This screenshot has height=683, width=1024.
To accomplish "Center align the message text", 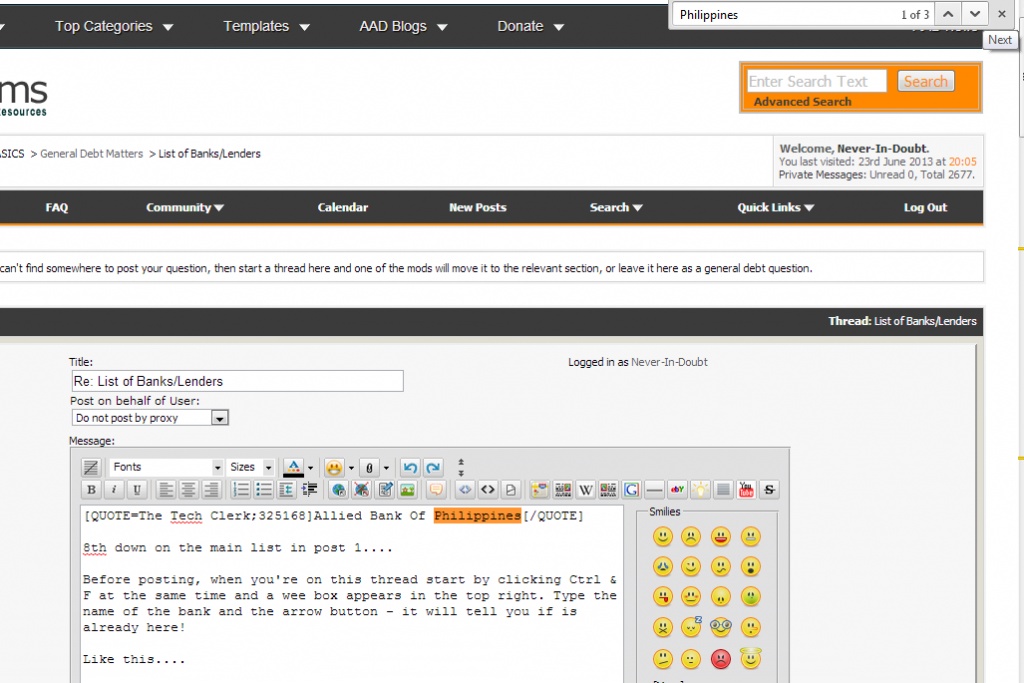I will click(188, 490).
